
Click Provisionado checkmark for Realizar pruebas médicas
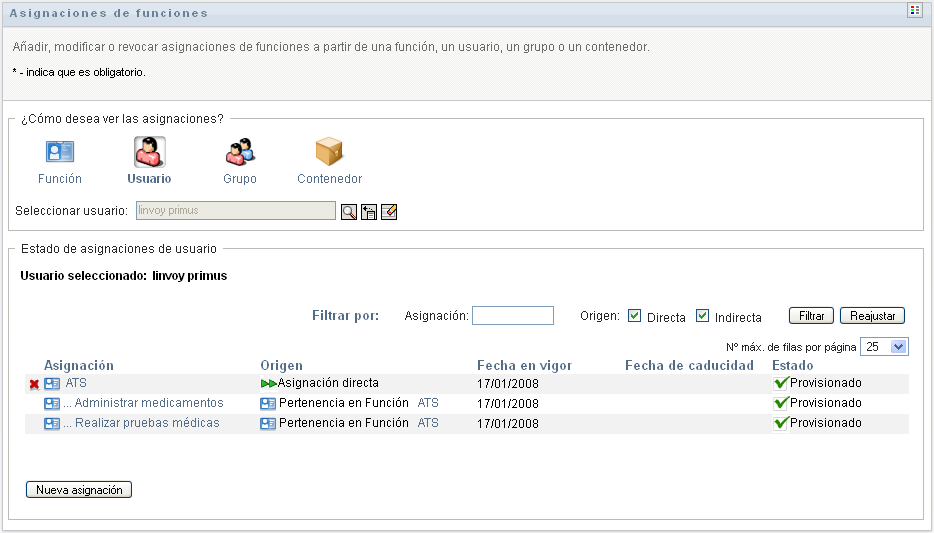(x=781, y=423)
